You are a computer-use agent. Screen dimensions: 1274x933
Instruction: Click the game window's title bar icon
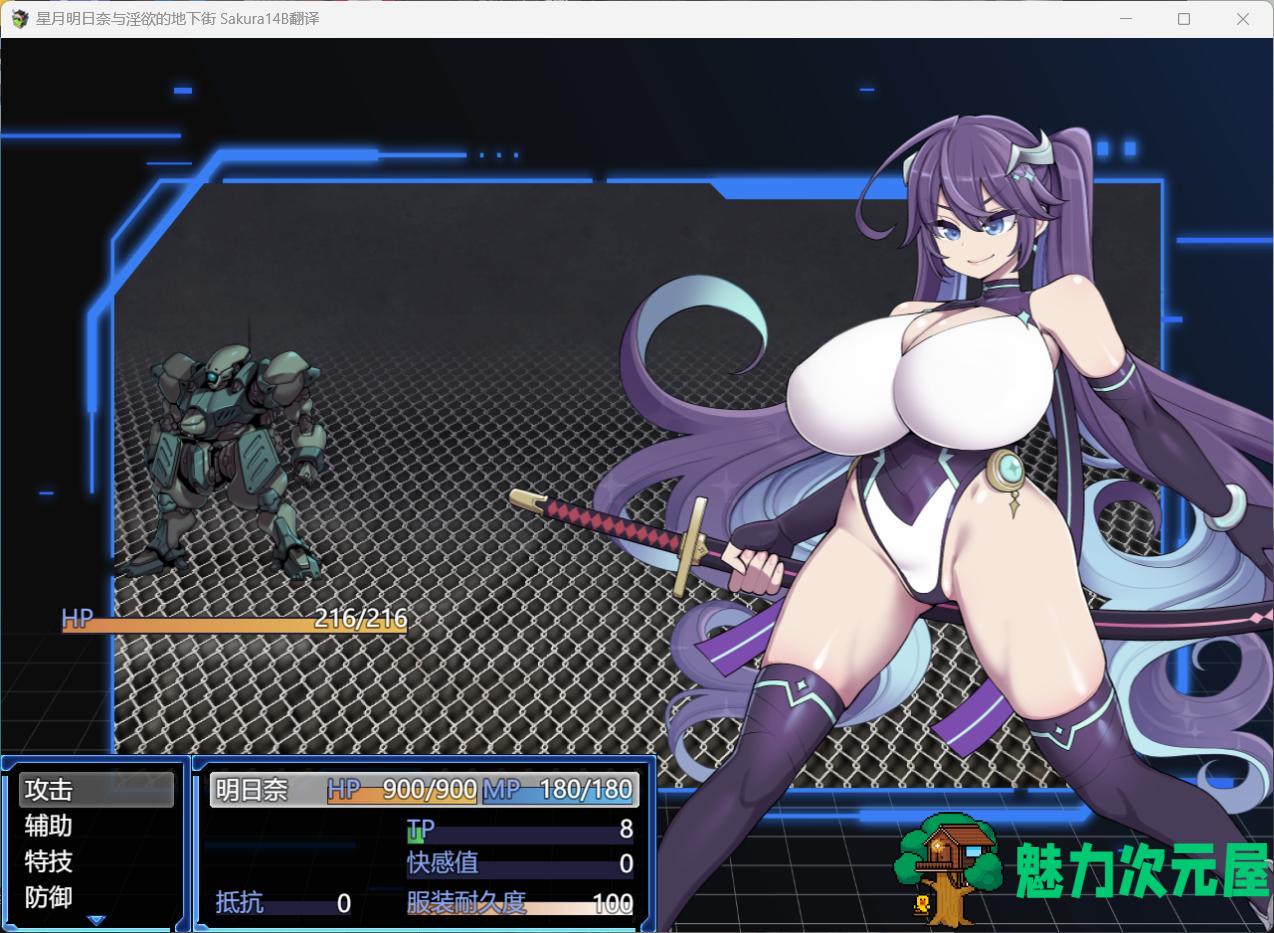pyautogui.click(x=20, y=19)
